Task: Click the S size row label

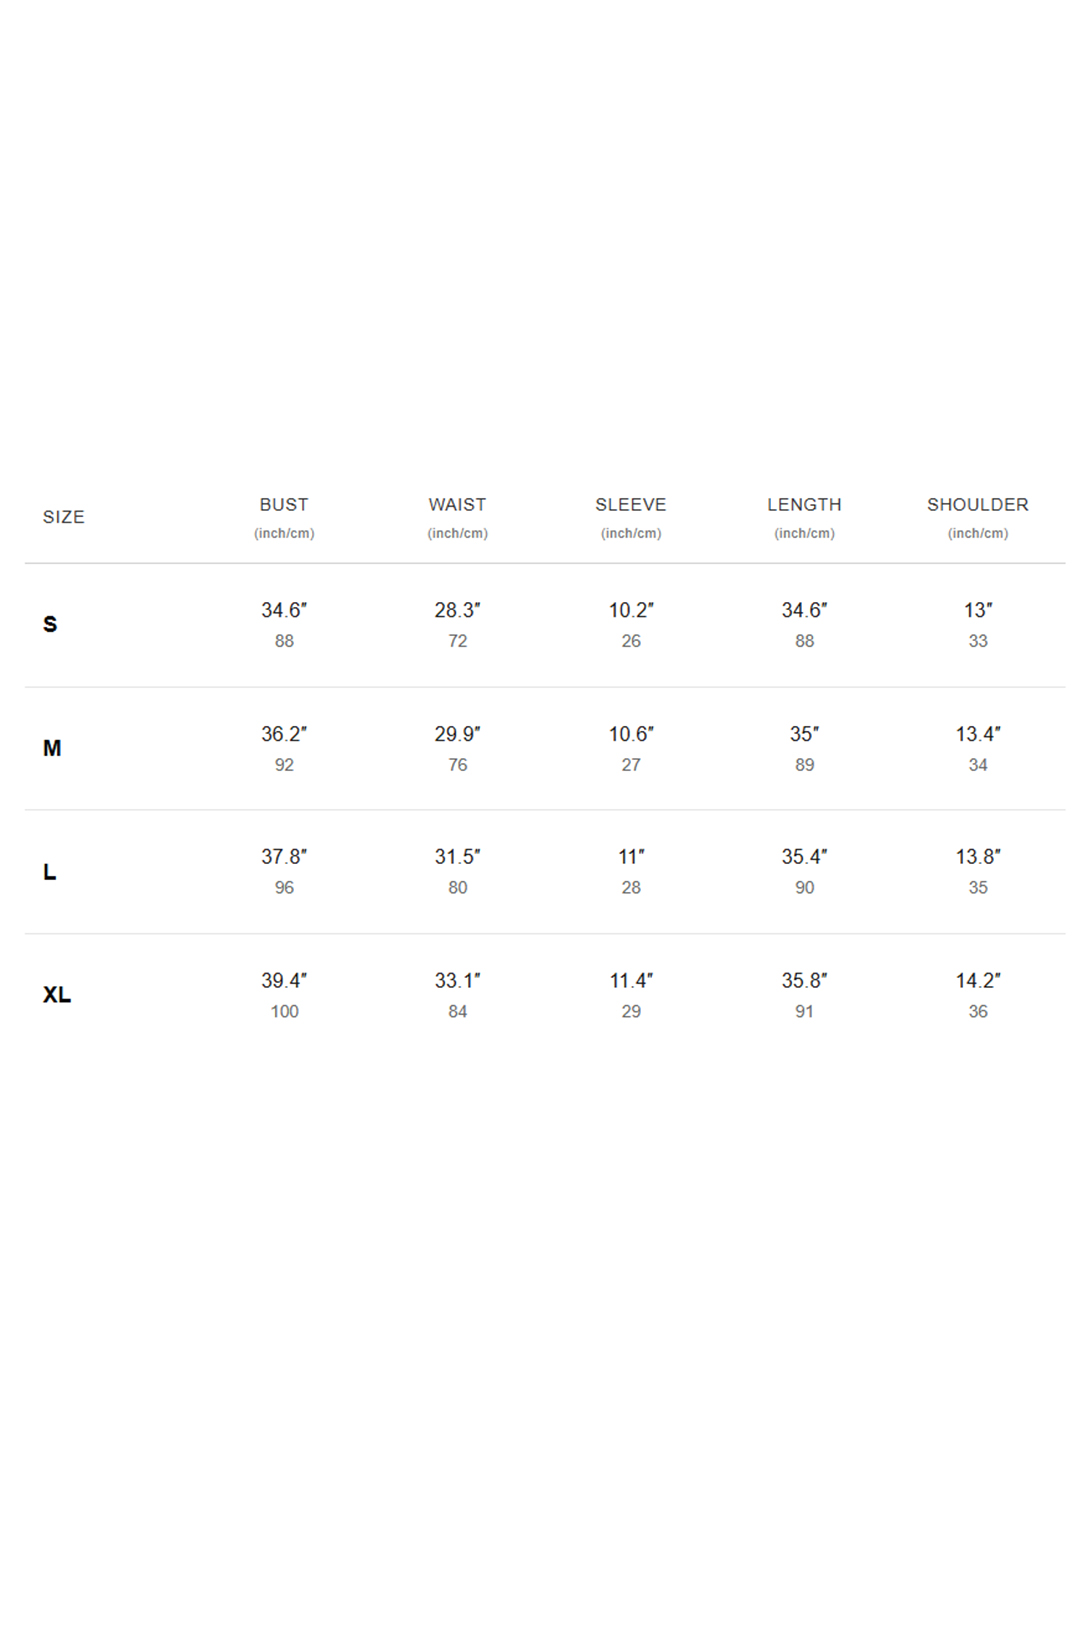Action: click(50, 625)
